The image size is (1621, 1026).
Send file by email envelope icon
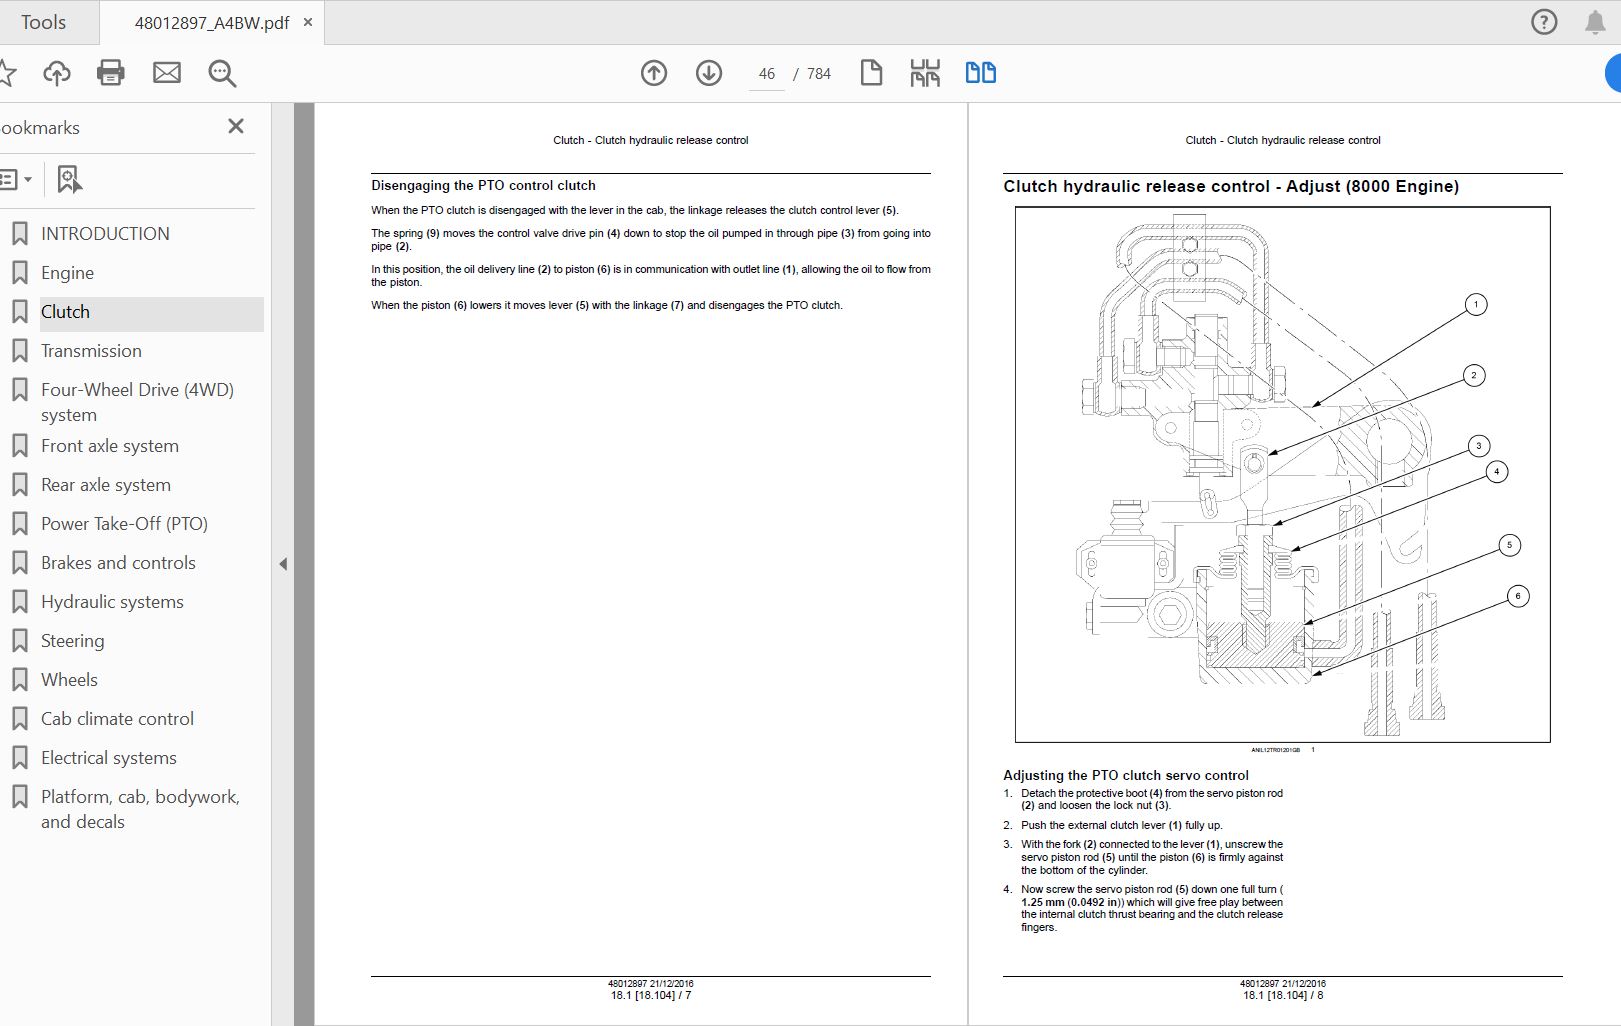point(167,73)
